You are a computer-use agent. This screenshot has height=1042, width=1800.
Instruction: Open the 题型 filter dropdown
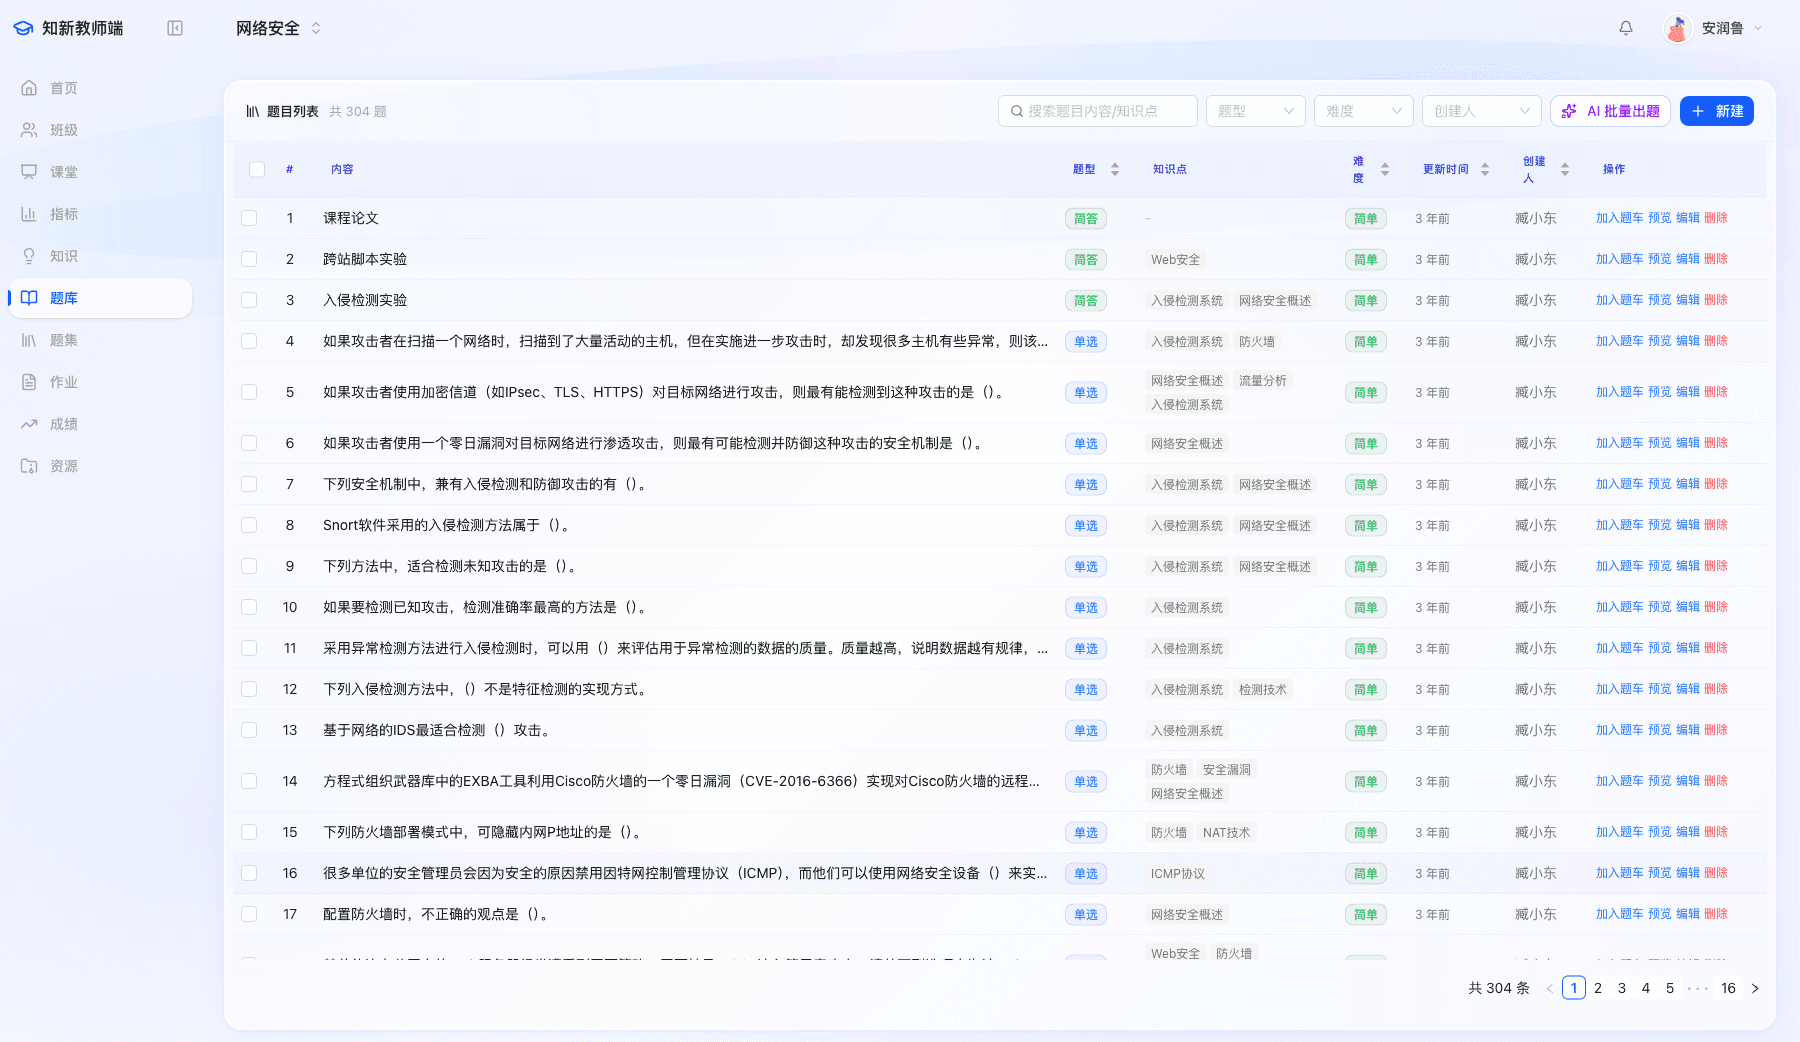click(x=1255, y=111)
